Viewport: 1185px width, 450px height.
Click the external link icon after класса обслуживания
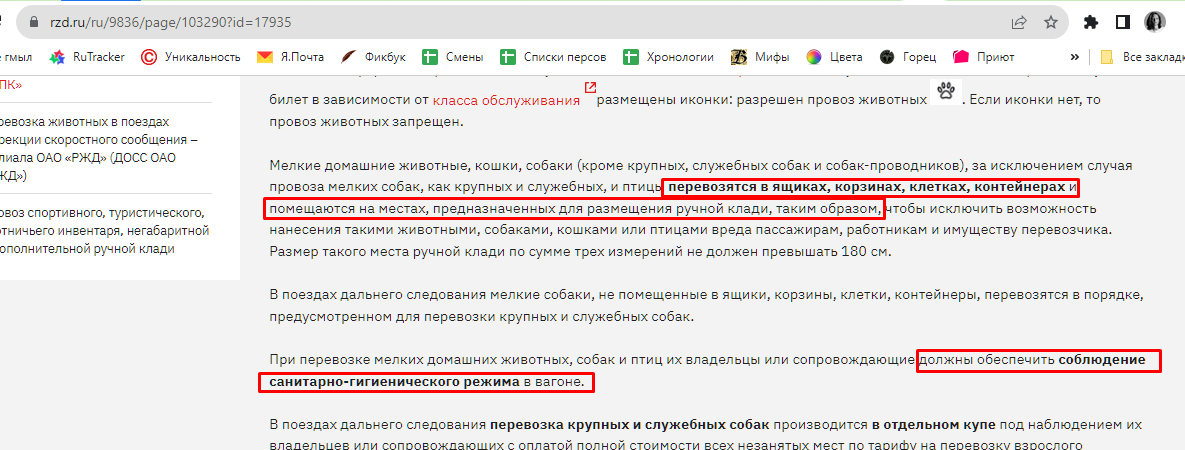[x=589, y=88]
